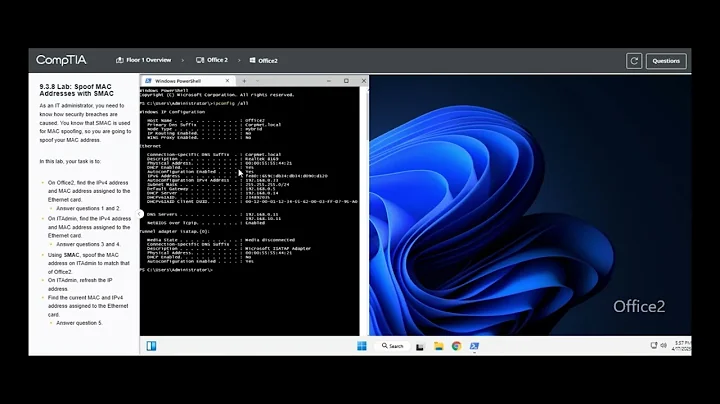Screen dimensions: 720x404
Task: Click the 'Windows IP Configuration' heading
Action: click(x=172, y=112)
